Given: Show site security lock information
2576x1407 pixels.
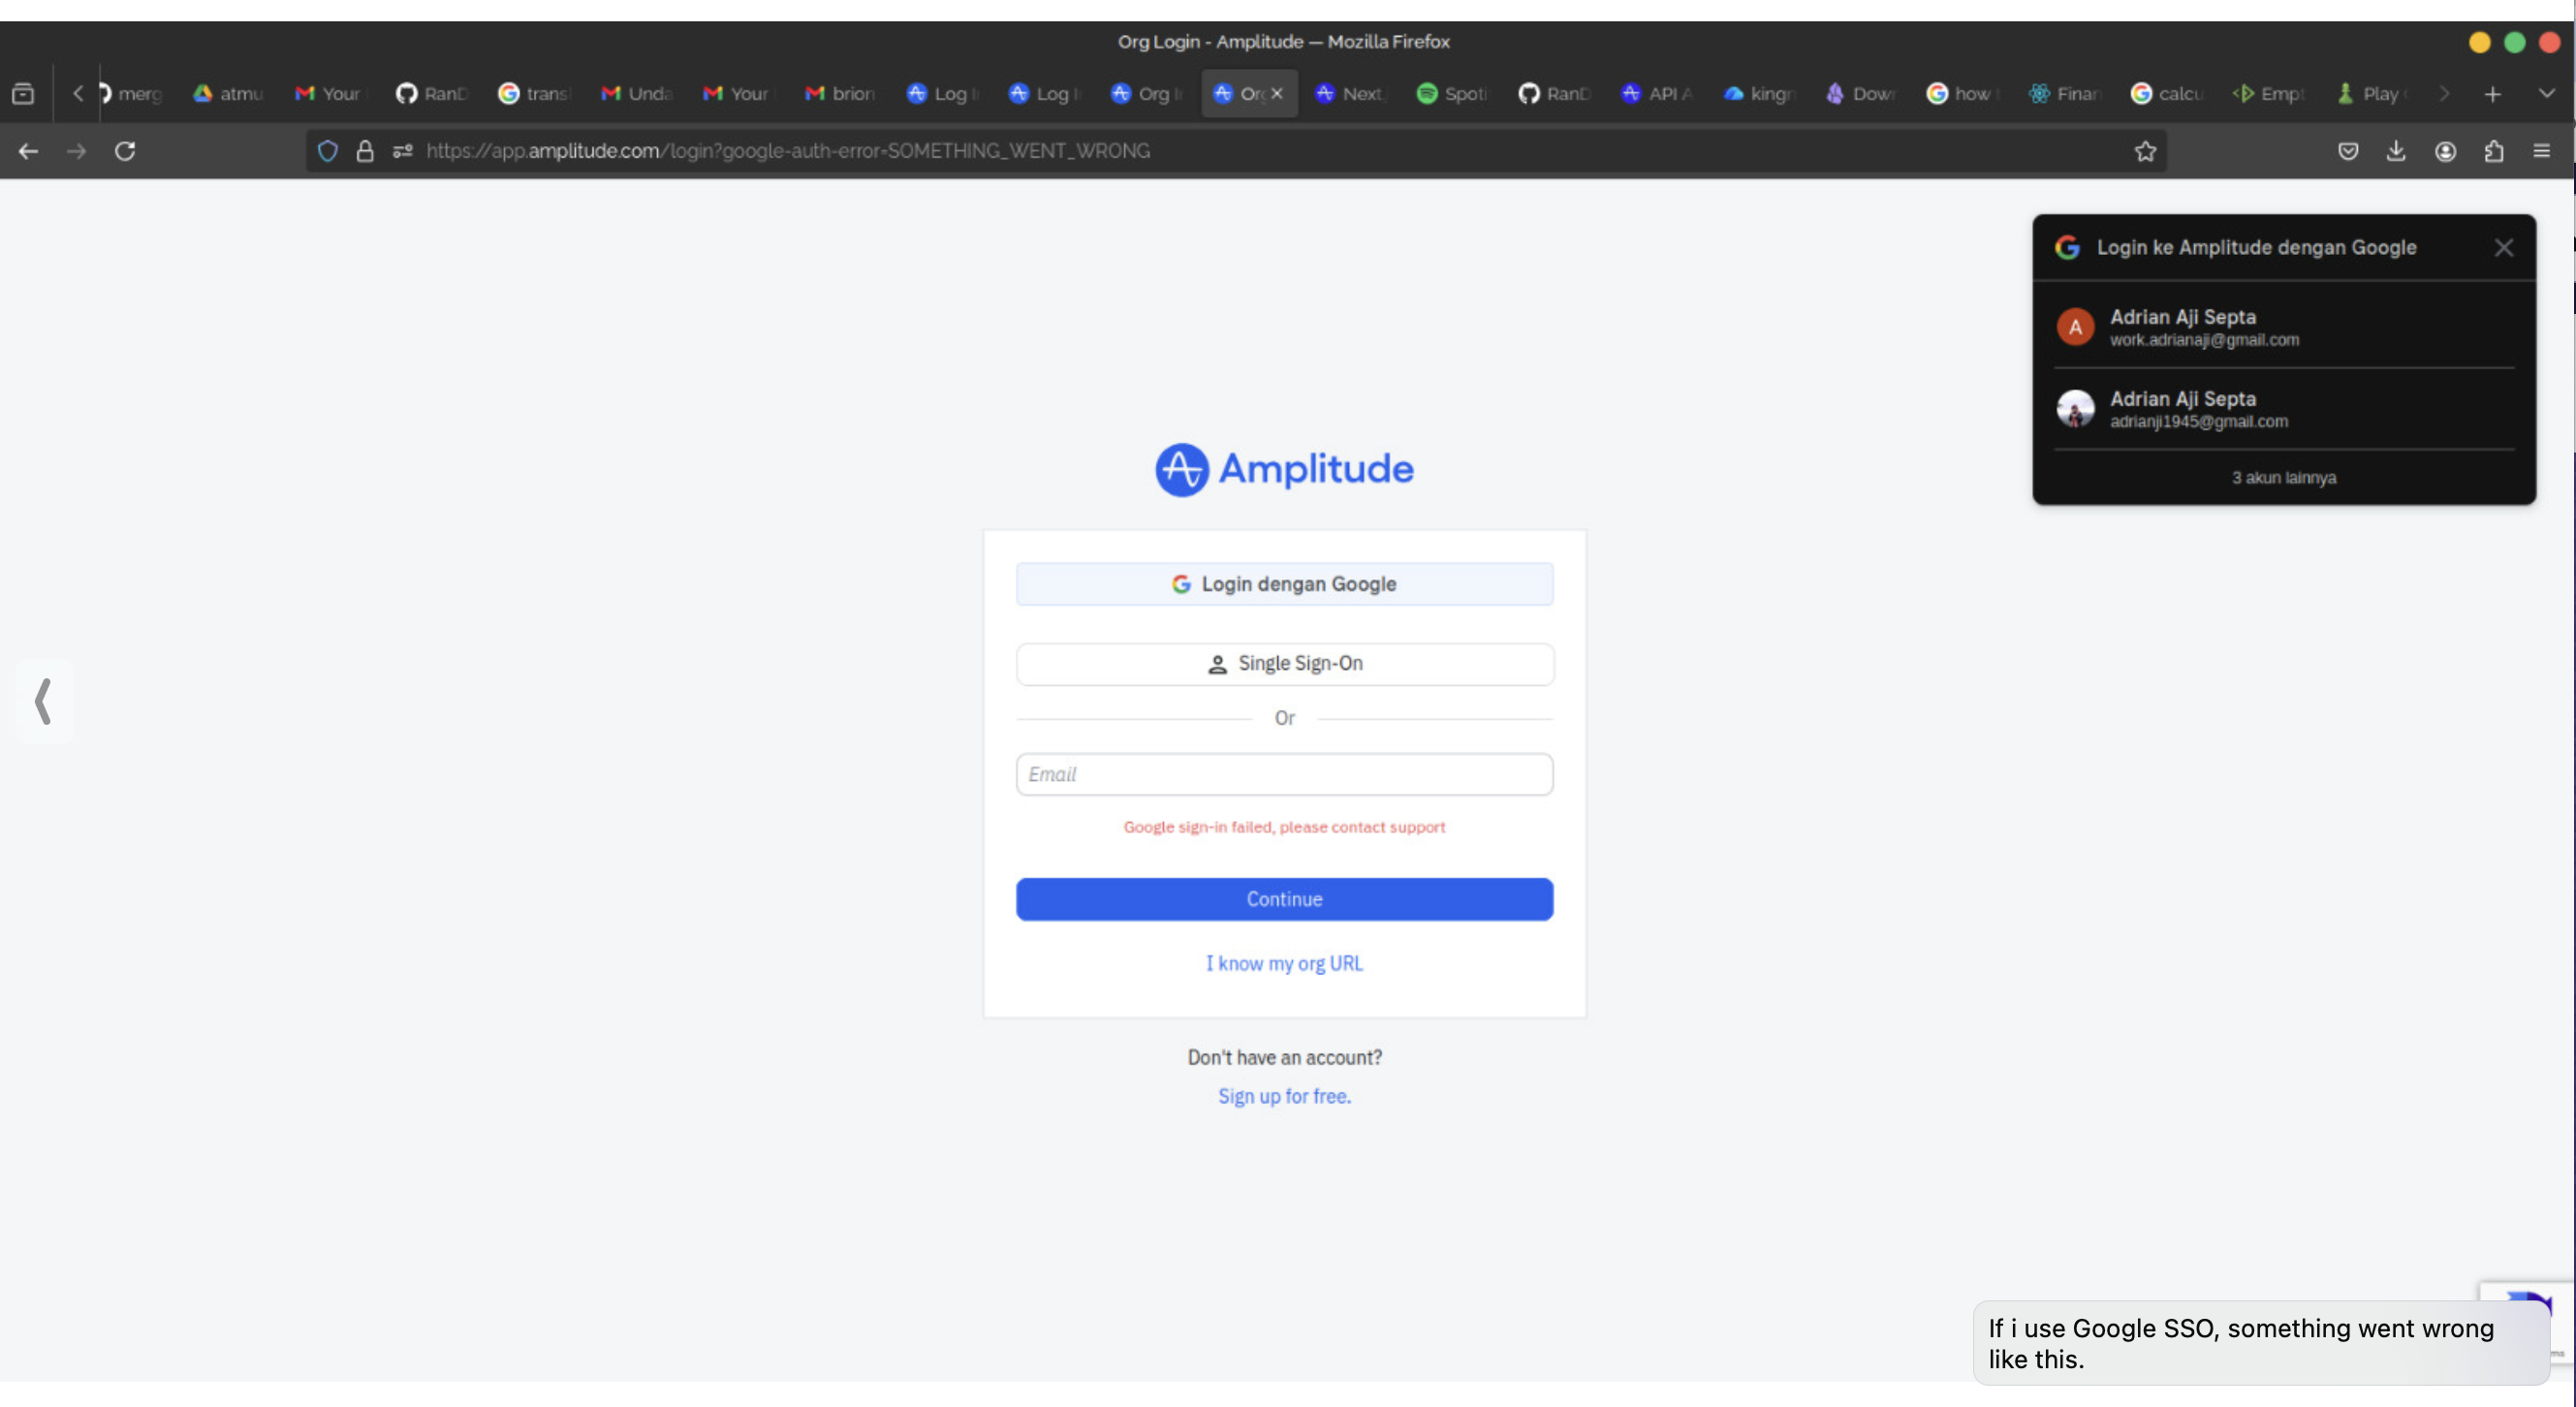Looking at the screenshot, I should (x=365, y=151).
